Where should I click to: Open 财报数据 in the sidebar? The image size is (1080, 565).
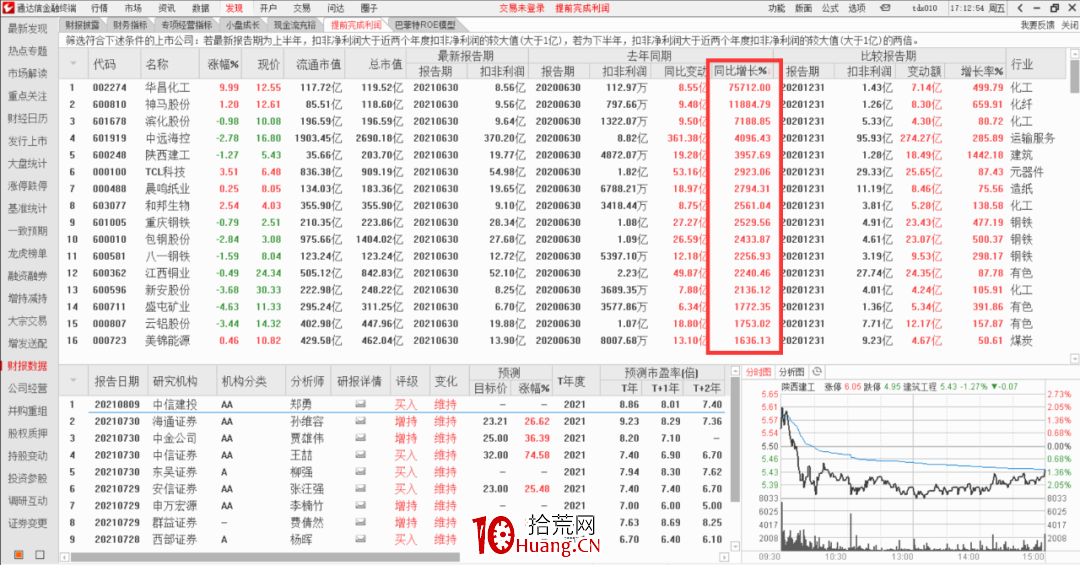28,366
